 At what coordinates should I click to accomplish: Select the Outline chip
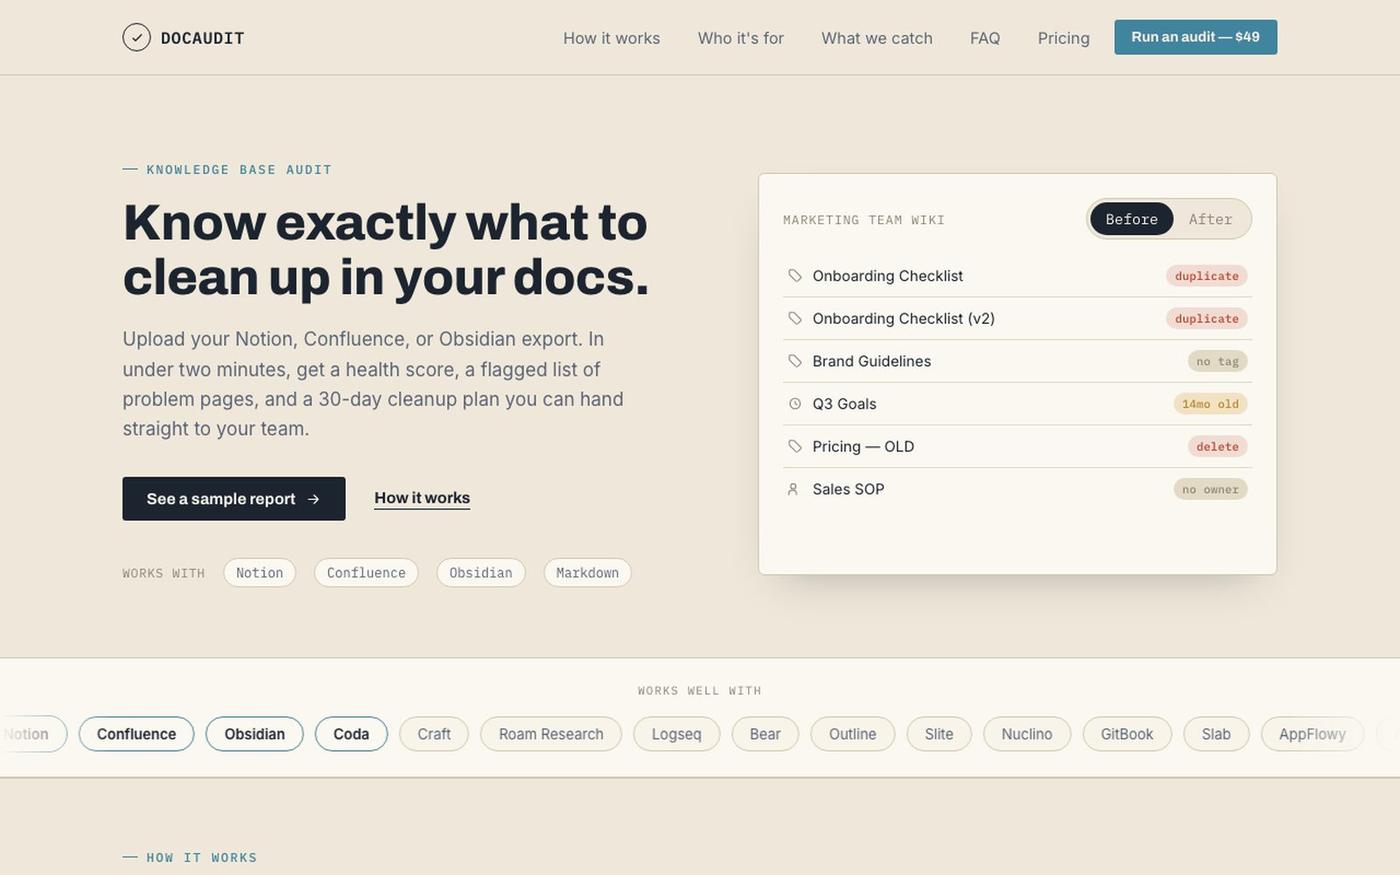[852, 734]
